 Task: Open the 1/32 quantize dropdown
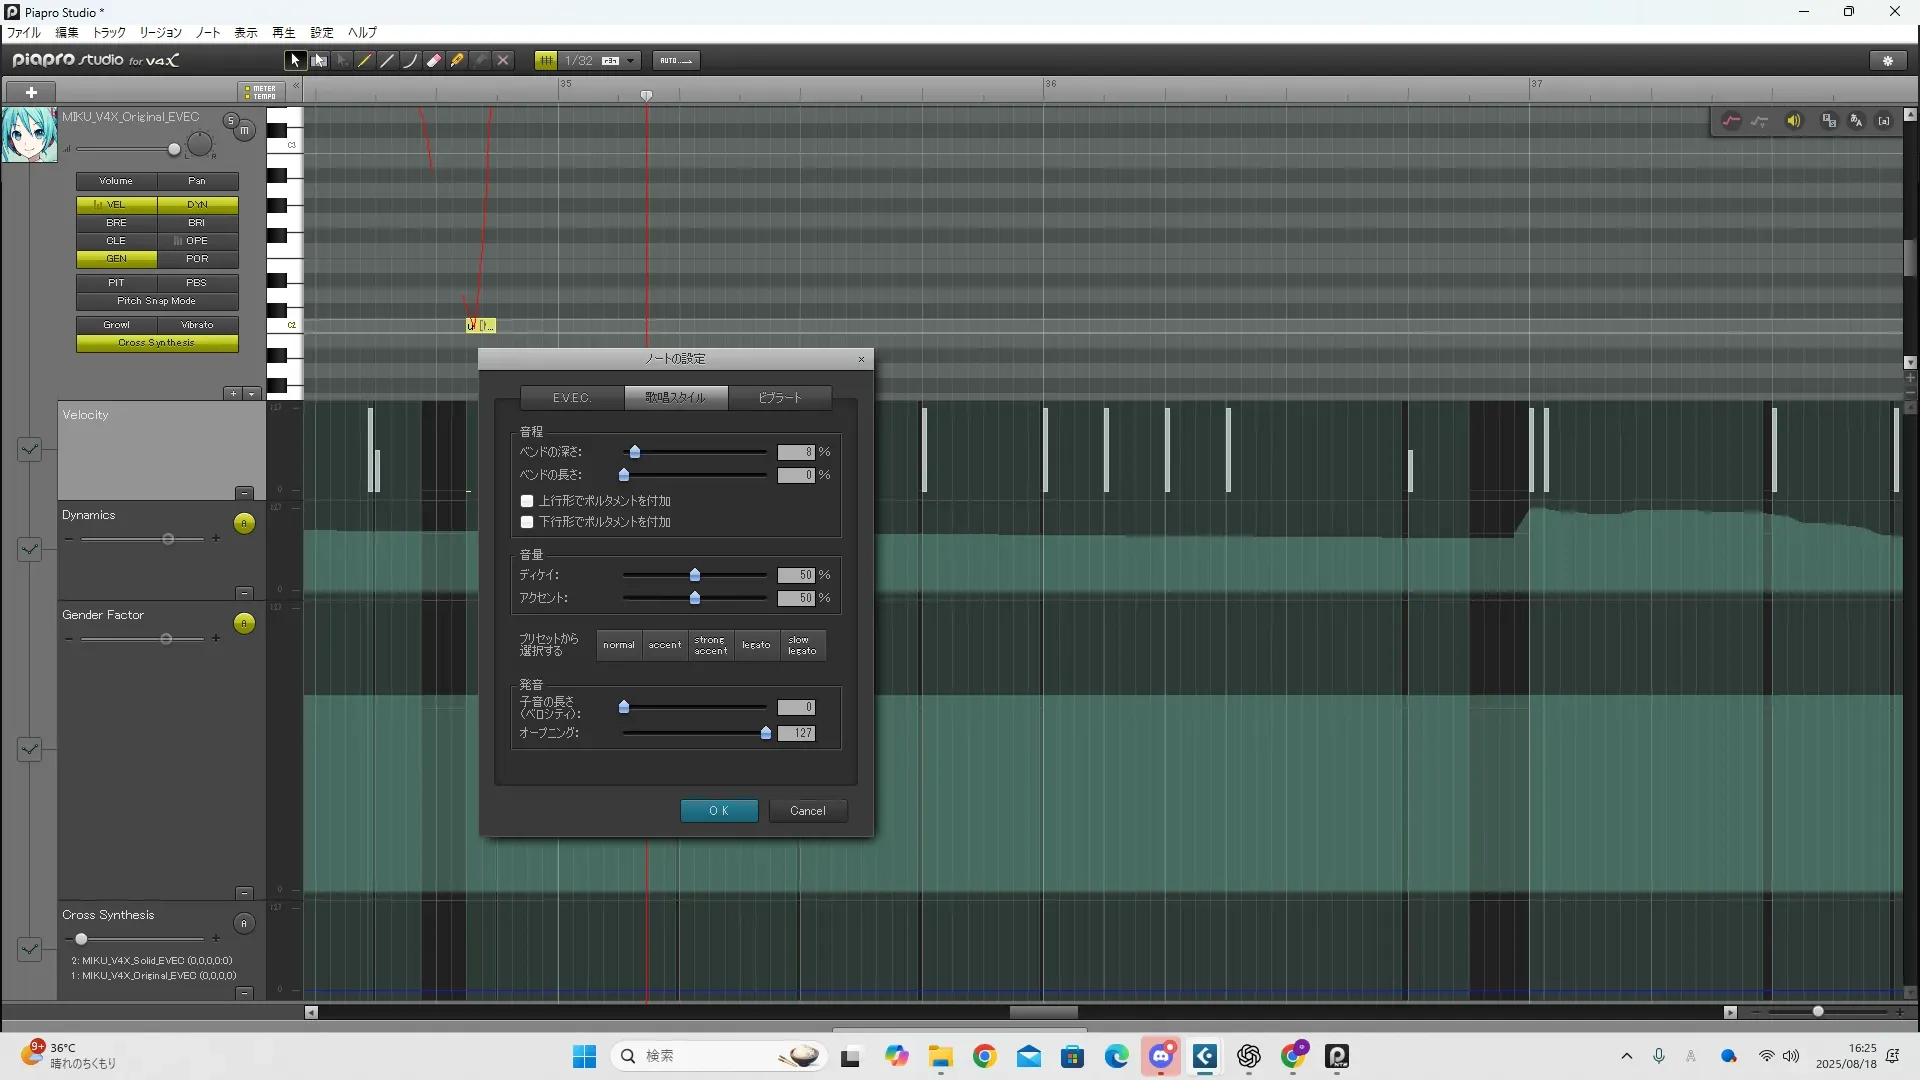630,61
